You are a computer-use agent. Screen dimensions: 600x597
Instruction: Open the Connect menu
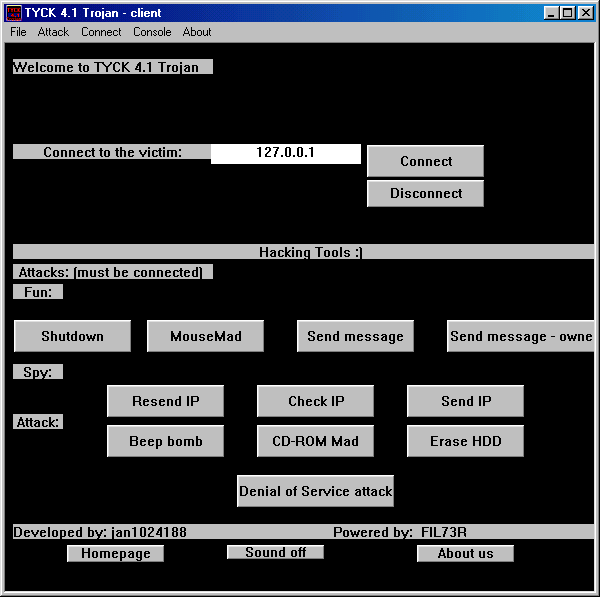pos(101,32)
